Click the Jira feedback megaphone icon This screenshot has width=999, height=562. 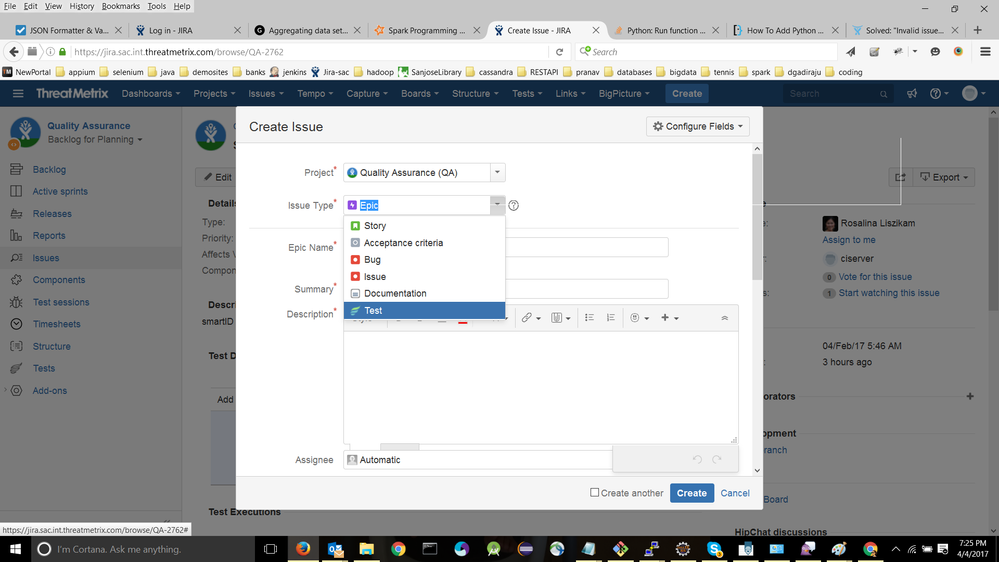tap(912, 94)
